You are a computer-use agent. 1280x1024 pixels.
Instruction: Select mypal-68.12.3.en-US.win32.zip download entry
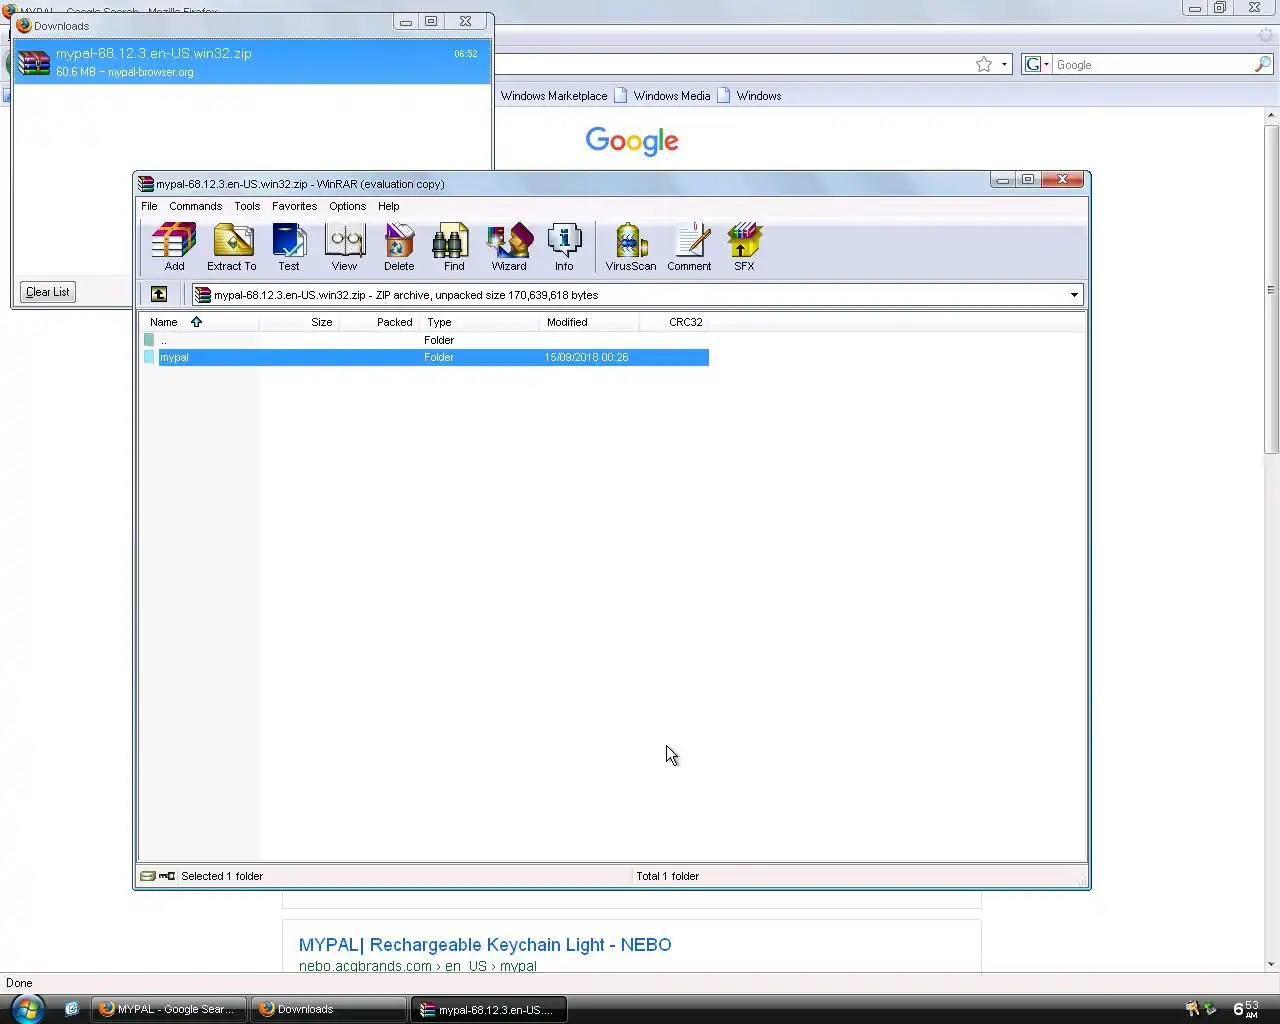point(252,62)
